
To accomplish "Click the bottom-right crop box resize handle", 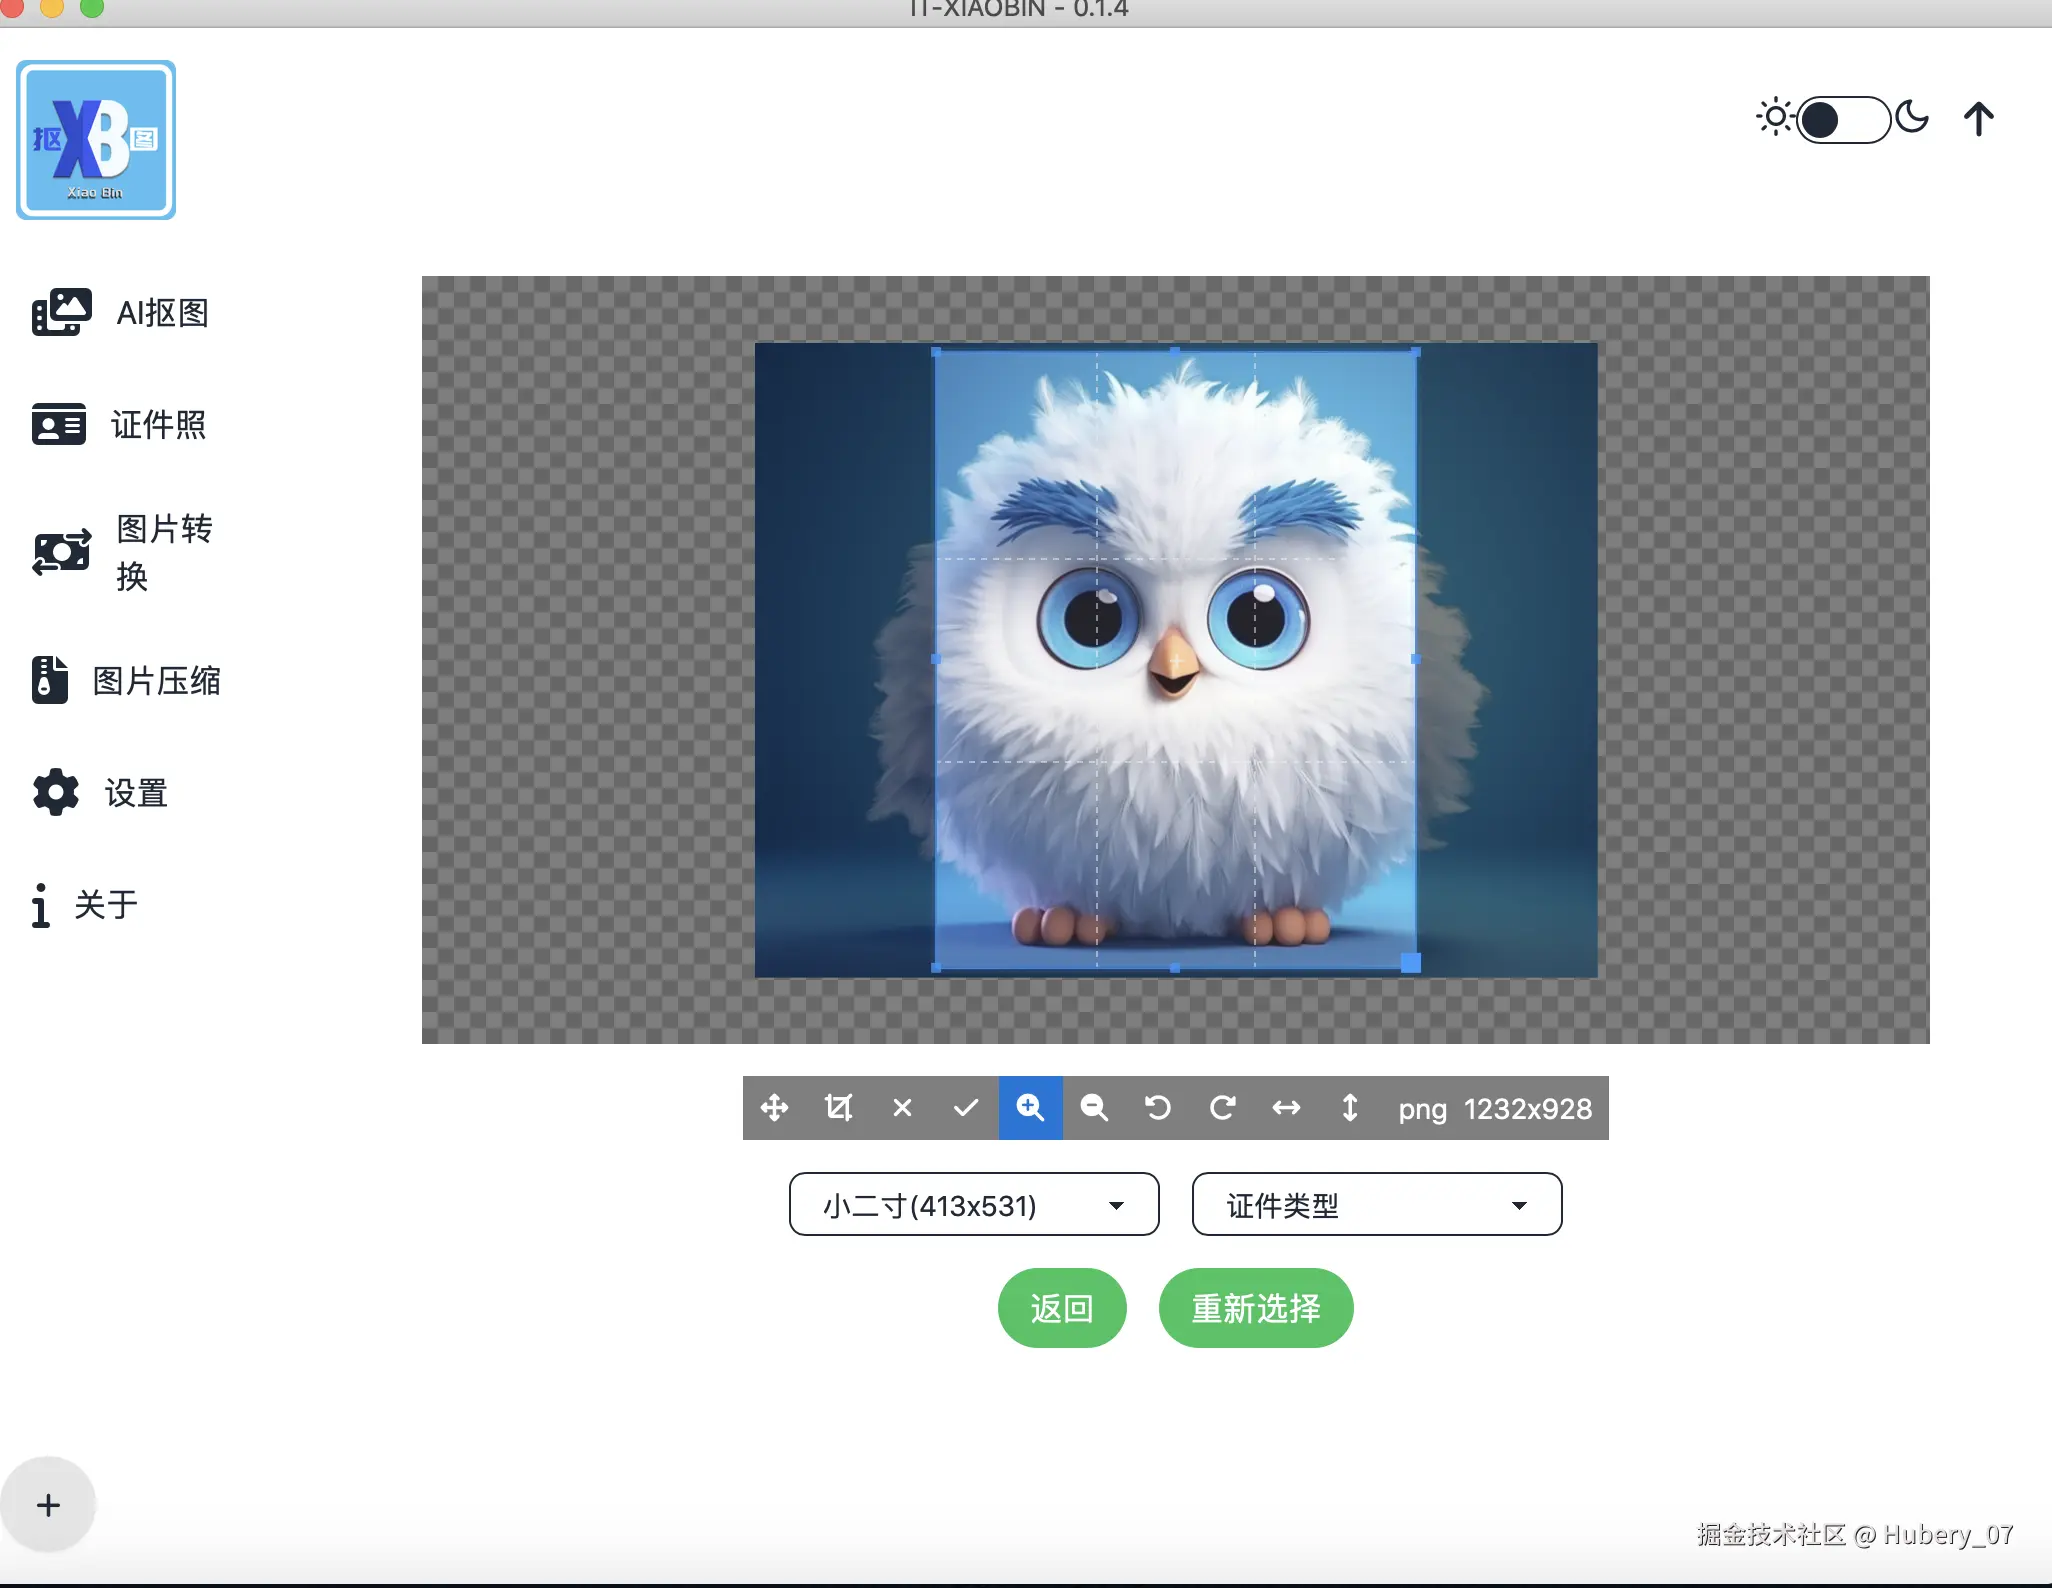I will point(1410,963).
